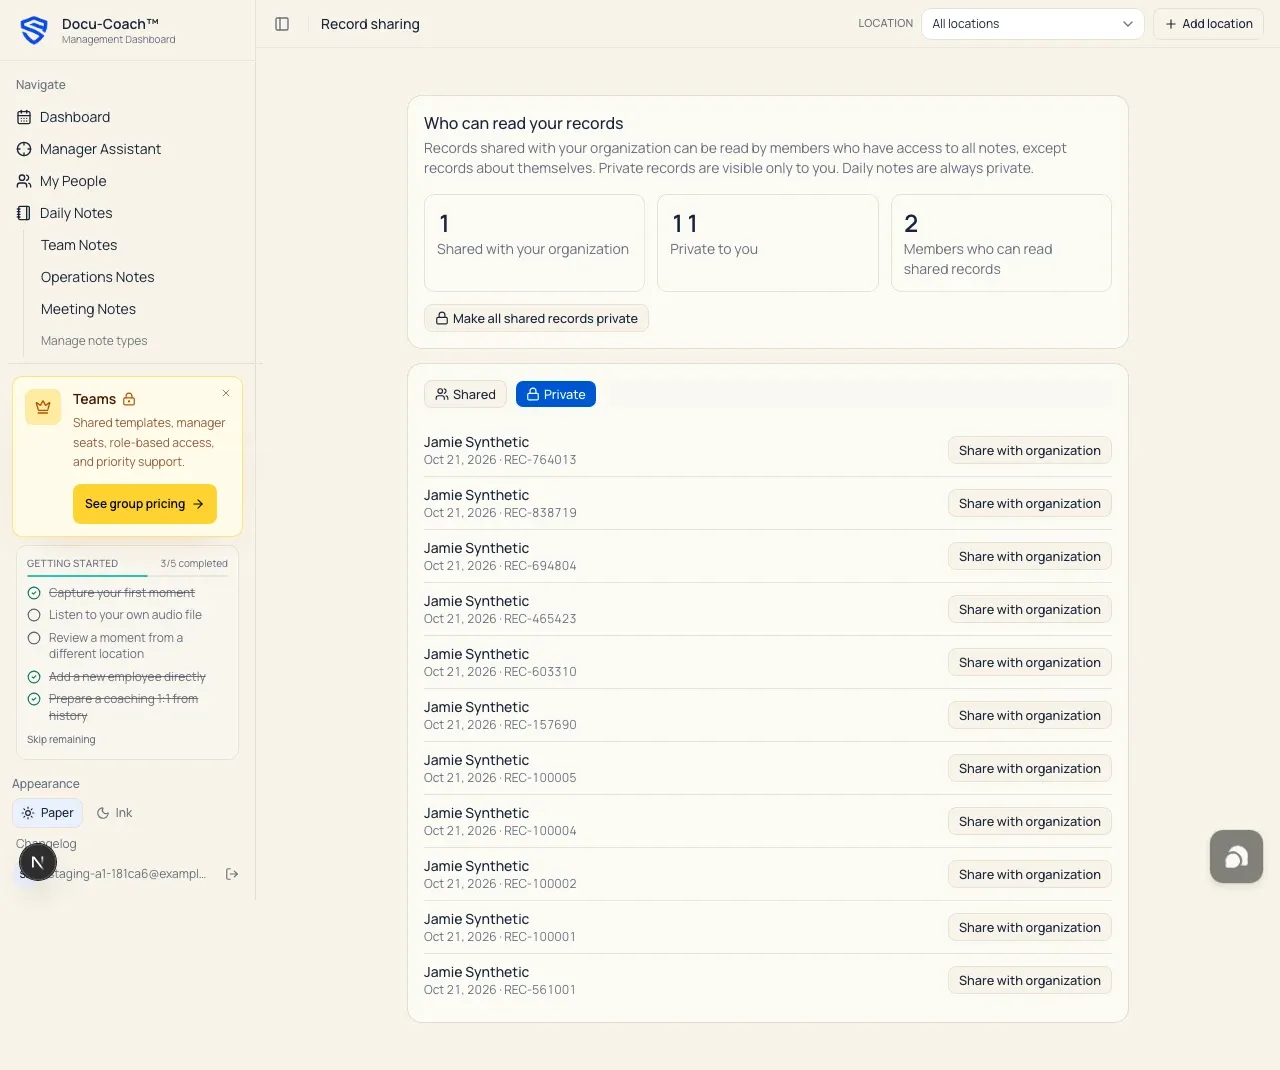Click the Private to you count card
Image resolution: width=1280 pixels, height=1070 pixels.
click(x=767, y=243)
